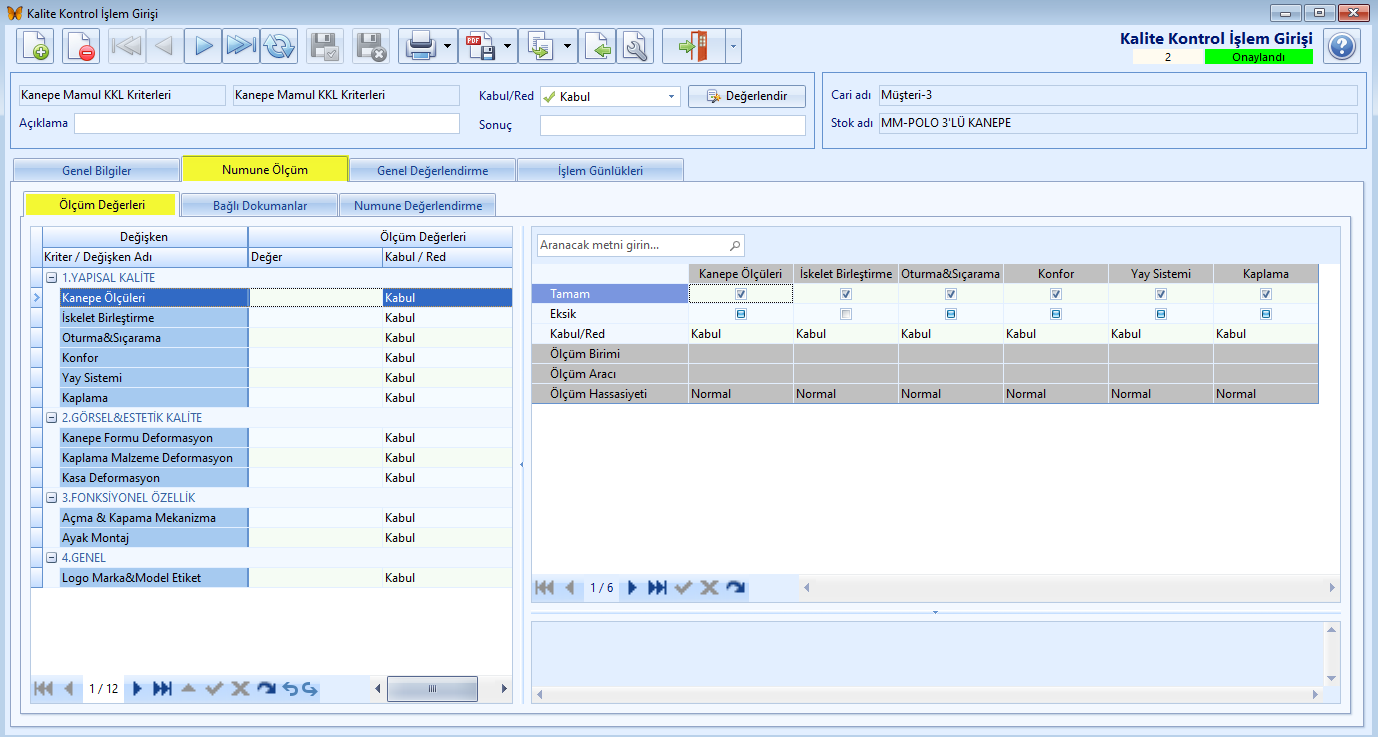Viewport: 1378px width, 737px height.
Task: Go to last row in left grid navigator
Action: coord(162,689)
